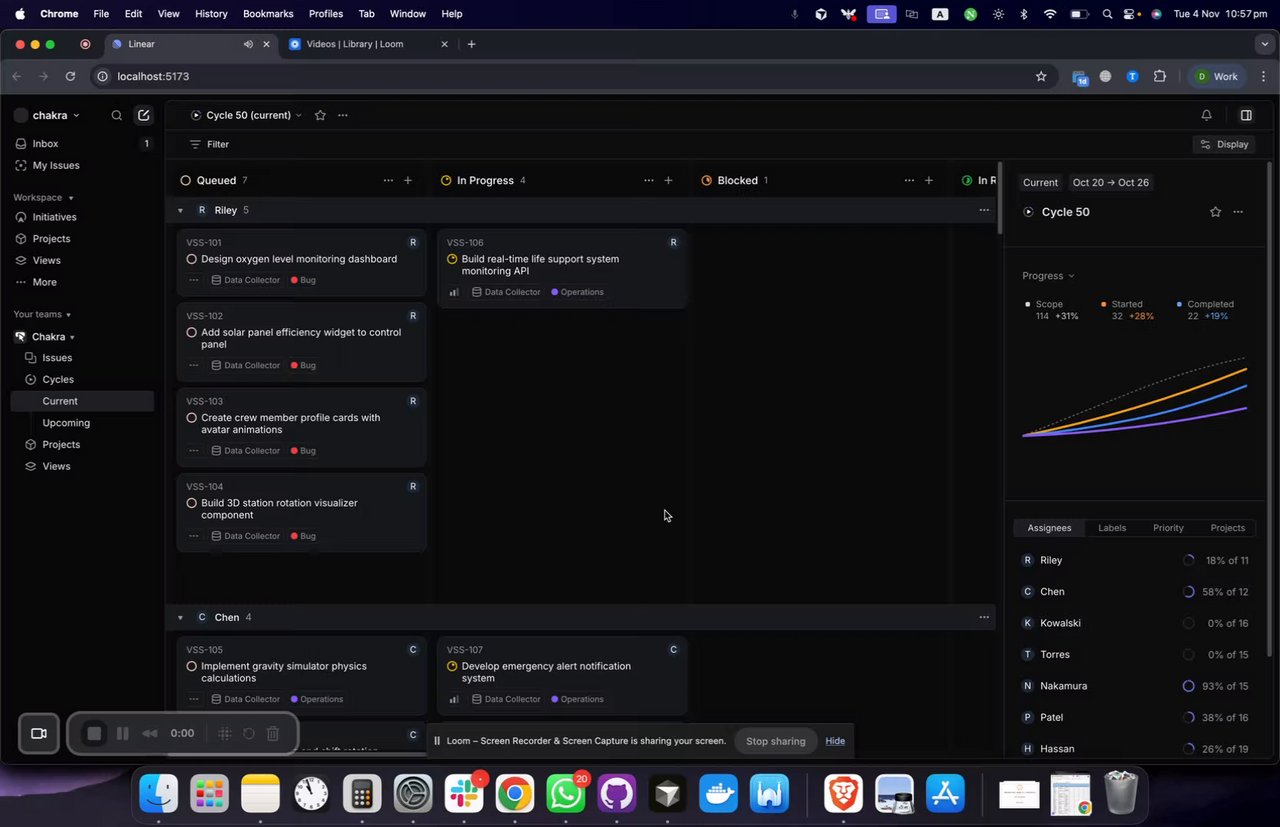This screenshot has width=1280, height=827.
Task: Open Chen group row options menu
Action: (x=984, y=617)
